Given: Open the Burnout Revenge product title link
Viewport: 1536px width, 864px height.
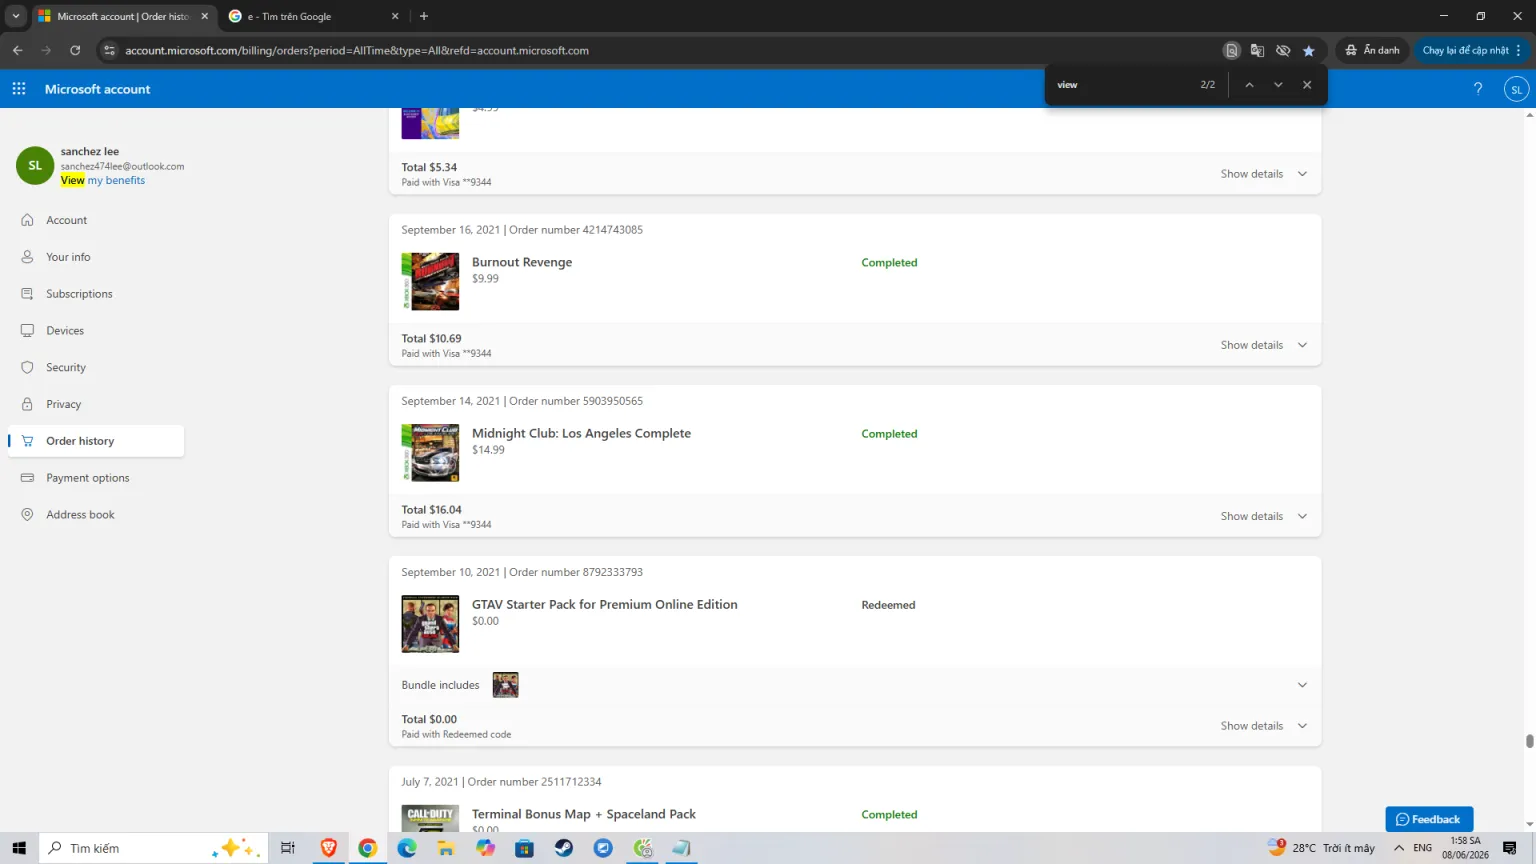Looking at the screenshot, I should point(522,262).
